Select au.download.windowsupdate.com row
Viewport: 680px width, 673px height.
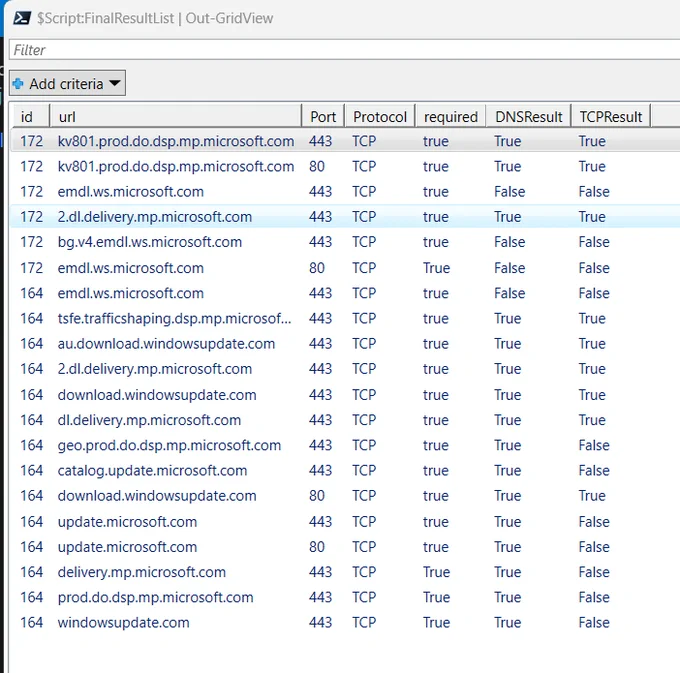pyautogui.click(x=345, y=343)
